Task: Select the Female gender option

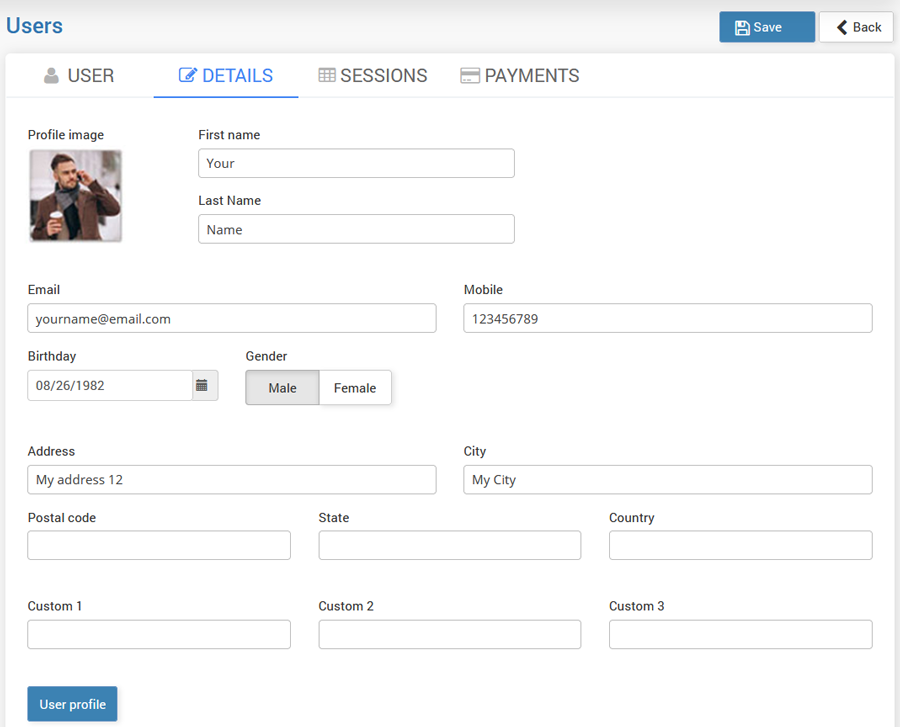Action: tap(355, 388)
